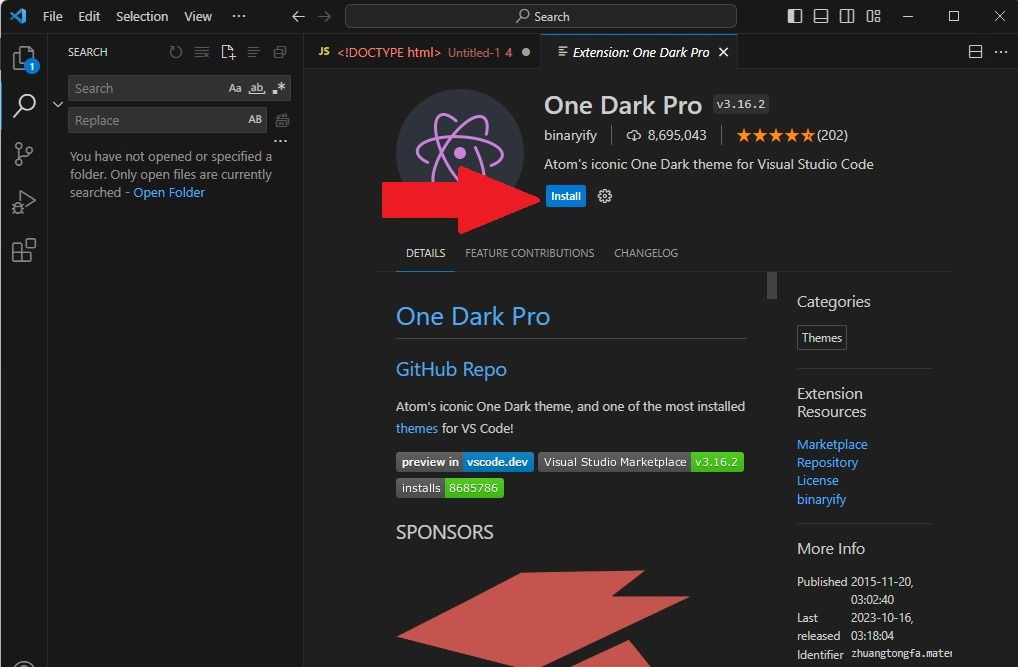Screen dimensions: 1018x667
Task: Toggle Preserve Case in the replace field
Action: 254,120
